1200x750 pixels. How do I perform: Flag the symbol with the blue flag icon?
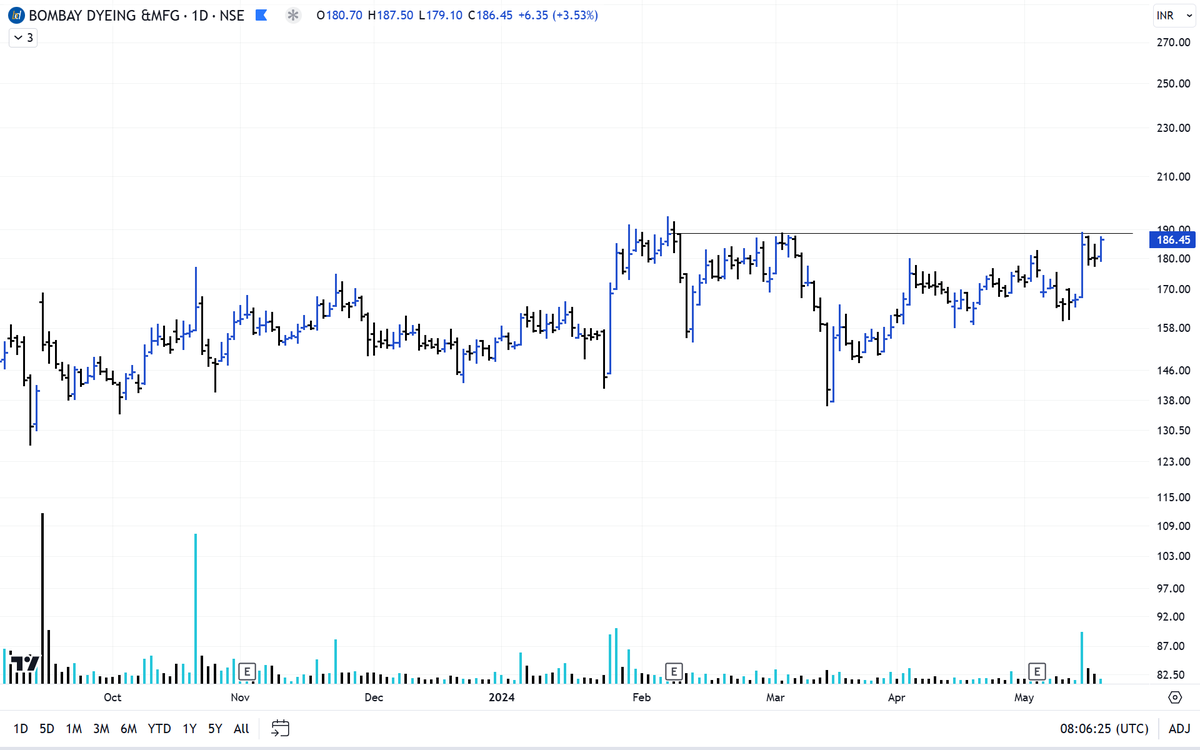259,15
